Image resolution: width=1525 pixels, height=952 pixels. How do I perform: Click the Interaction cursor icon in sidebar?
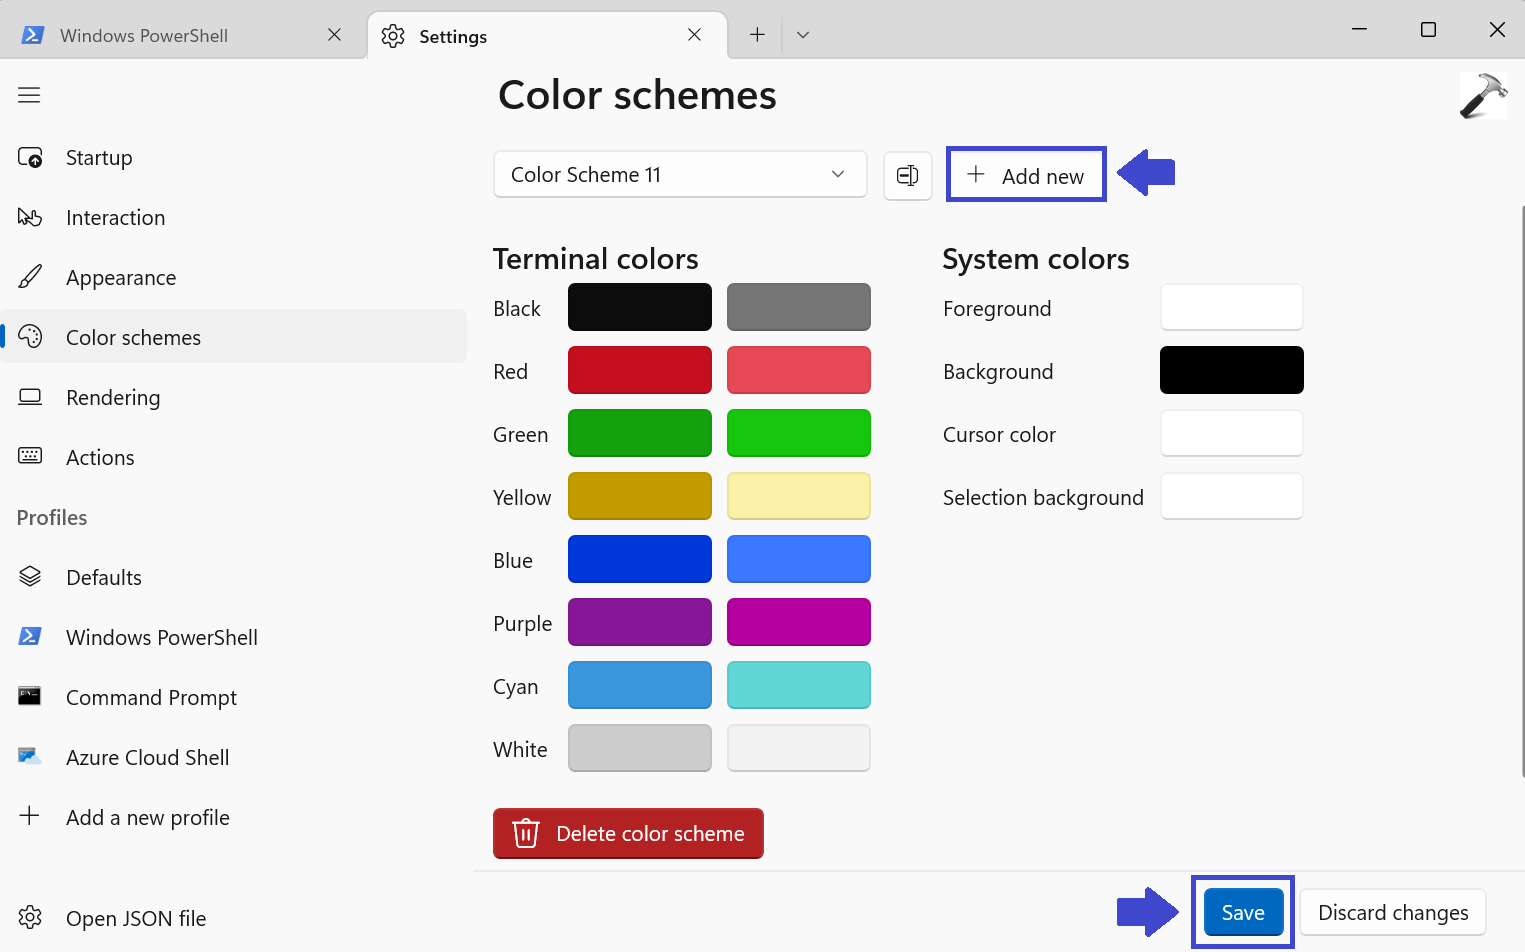coord(30,218)
